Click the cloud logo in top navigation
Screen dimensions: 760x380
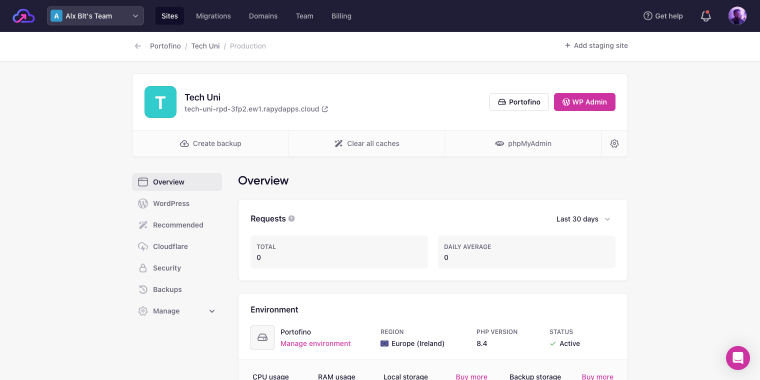click(24, 16)
